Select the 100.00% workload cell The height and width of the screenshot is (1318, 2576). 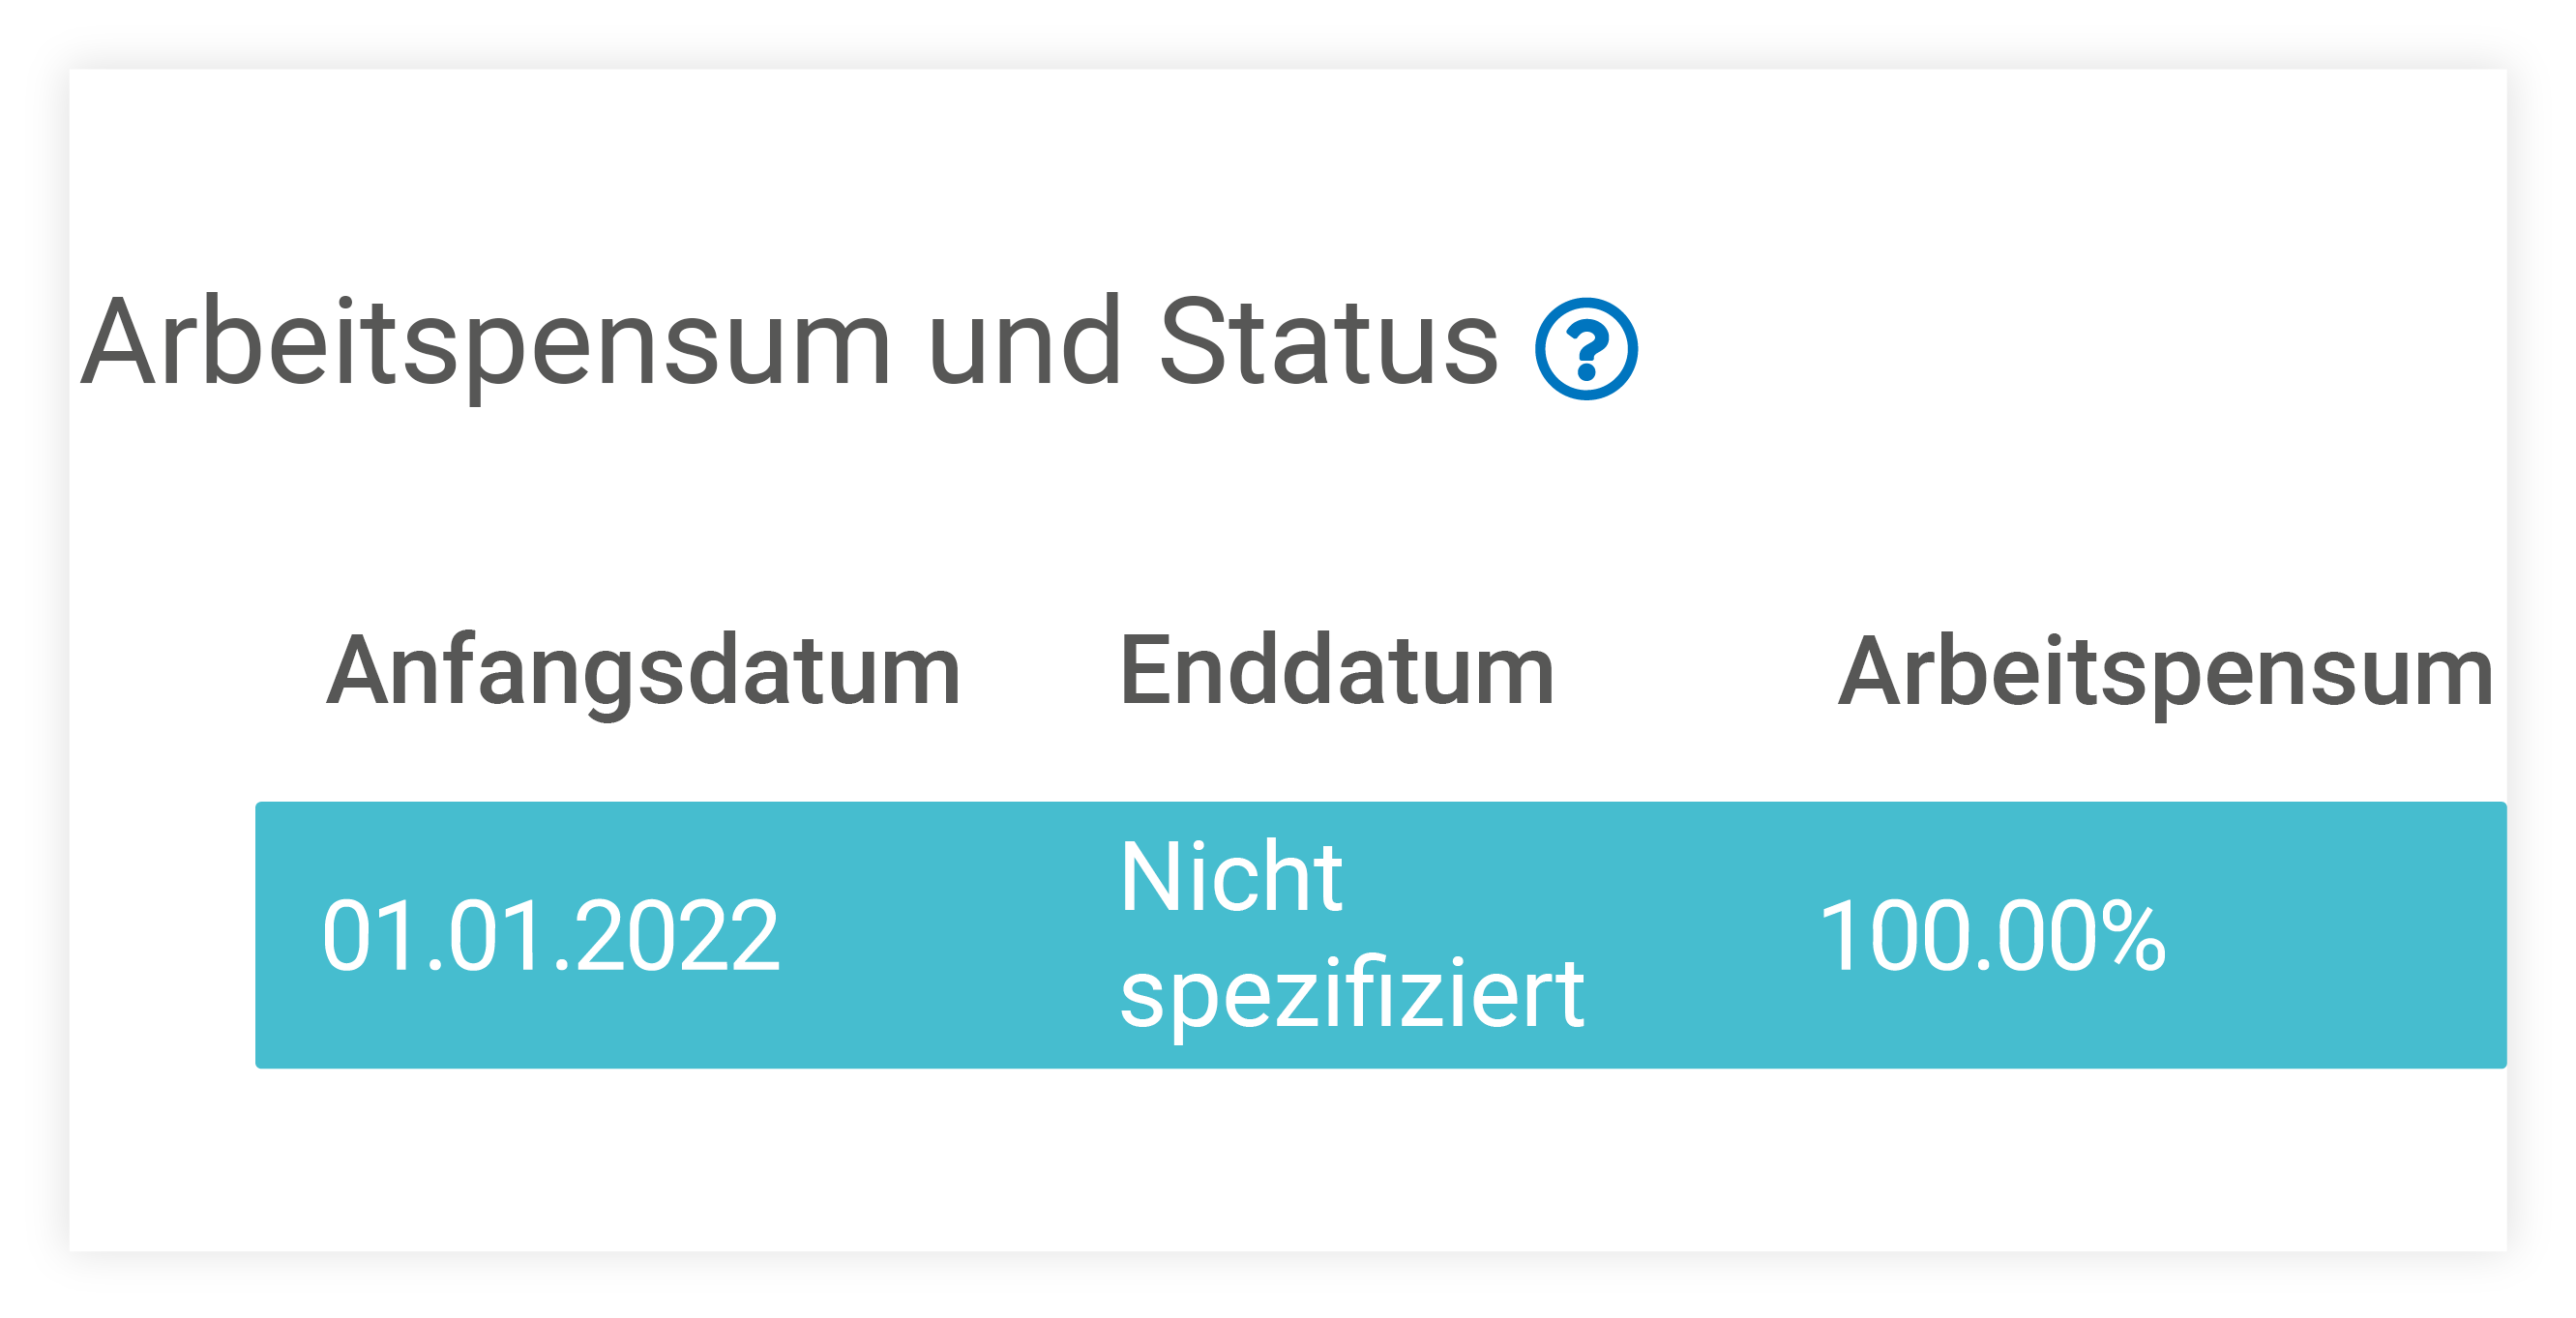(x=1993, y=936)
